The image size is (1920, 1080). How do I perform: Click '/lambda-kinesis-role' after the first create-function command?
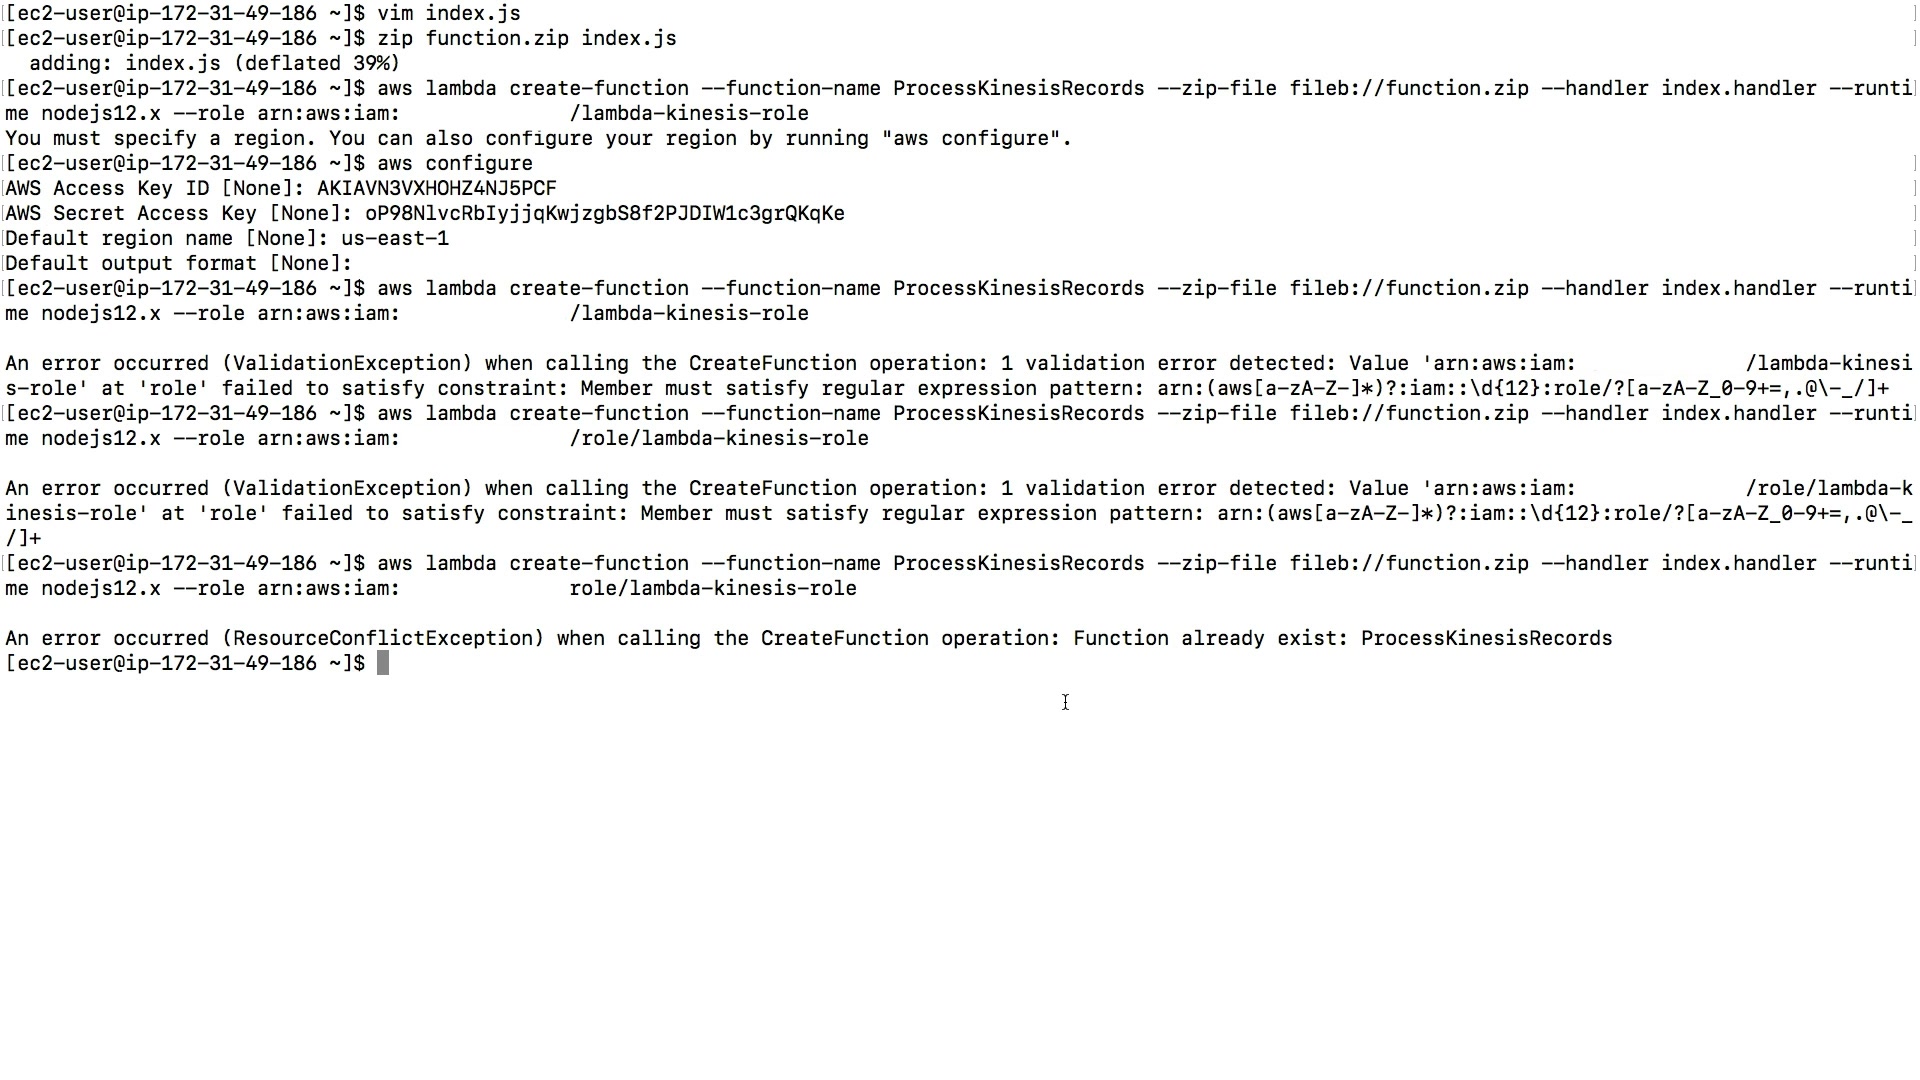click(x=689, y=114)
